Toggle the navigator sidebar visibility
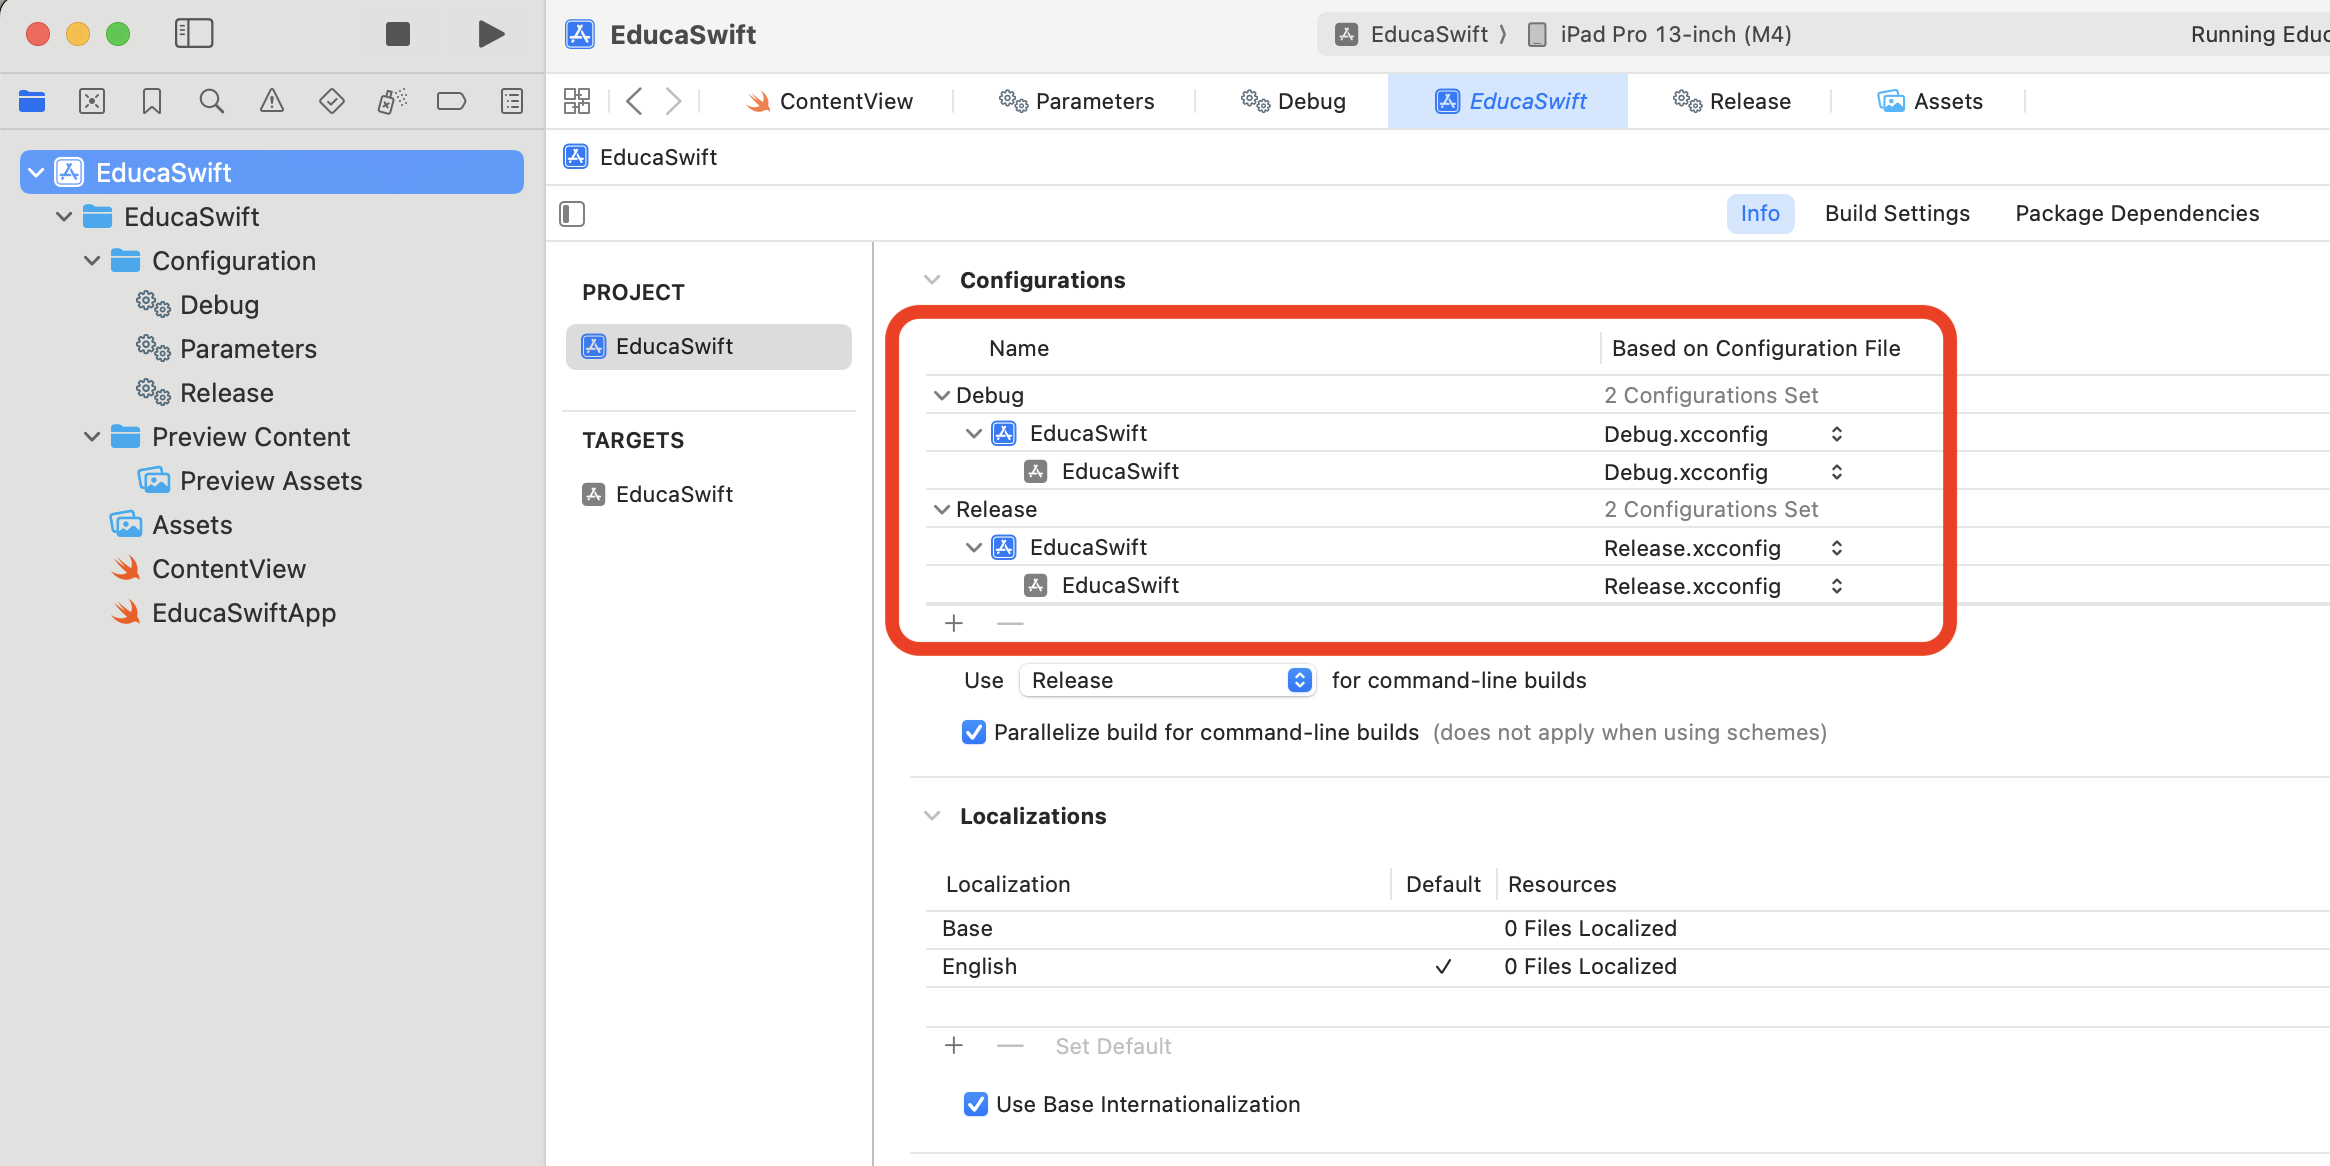 [194, 34]
